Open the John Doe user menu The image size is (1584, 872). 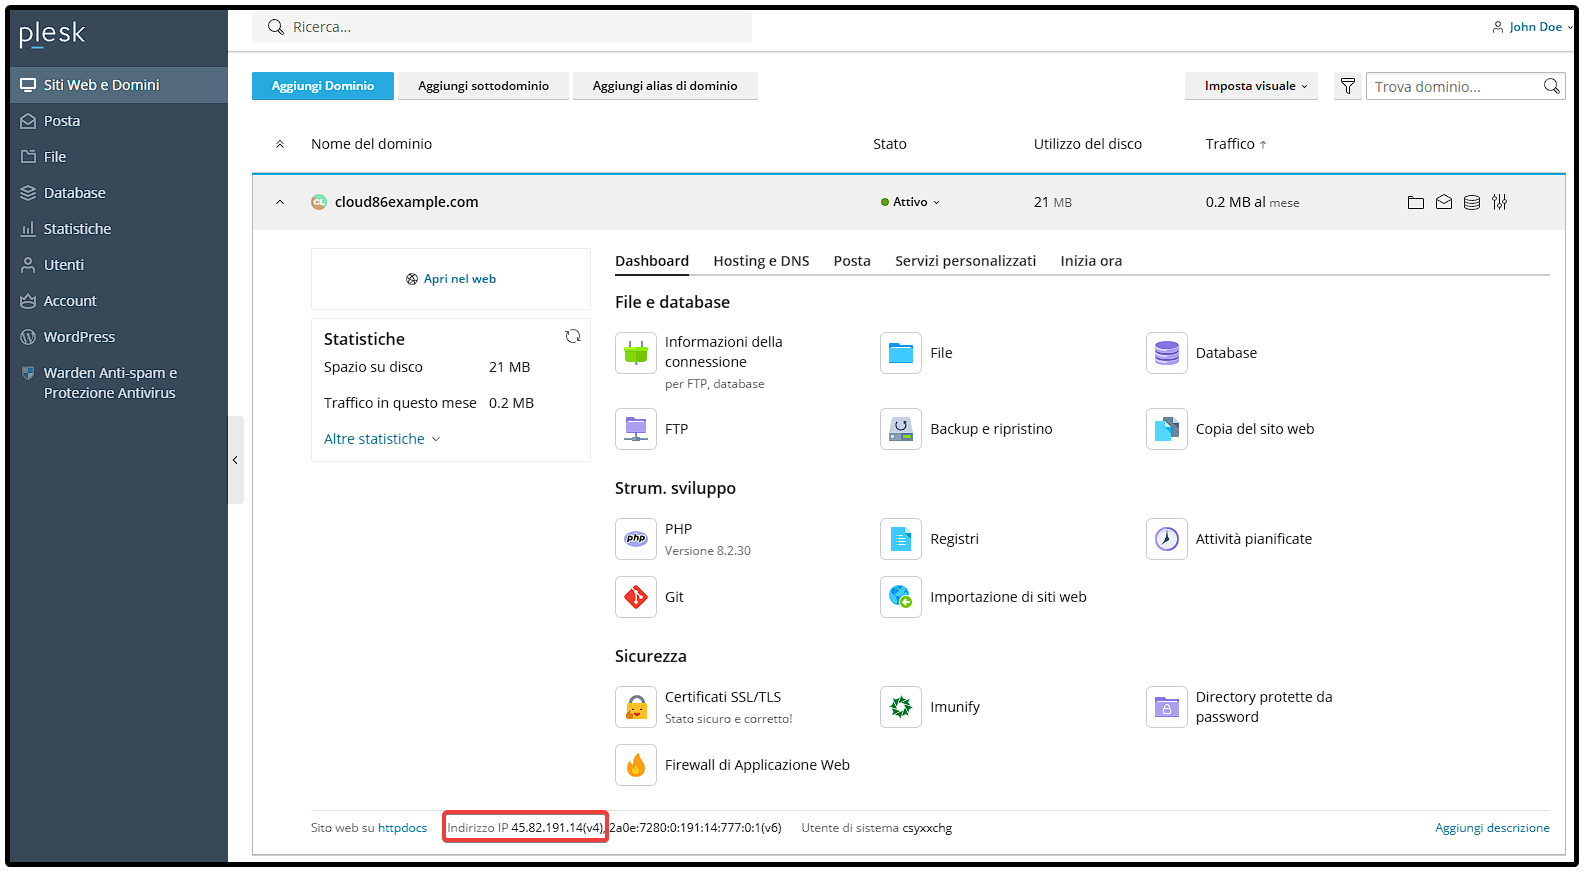(x=1533, y=27)
